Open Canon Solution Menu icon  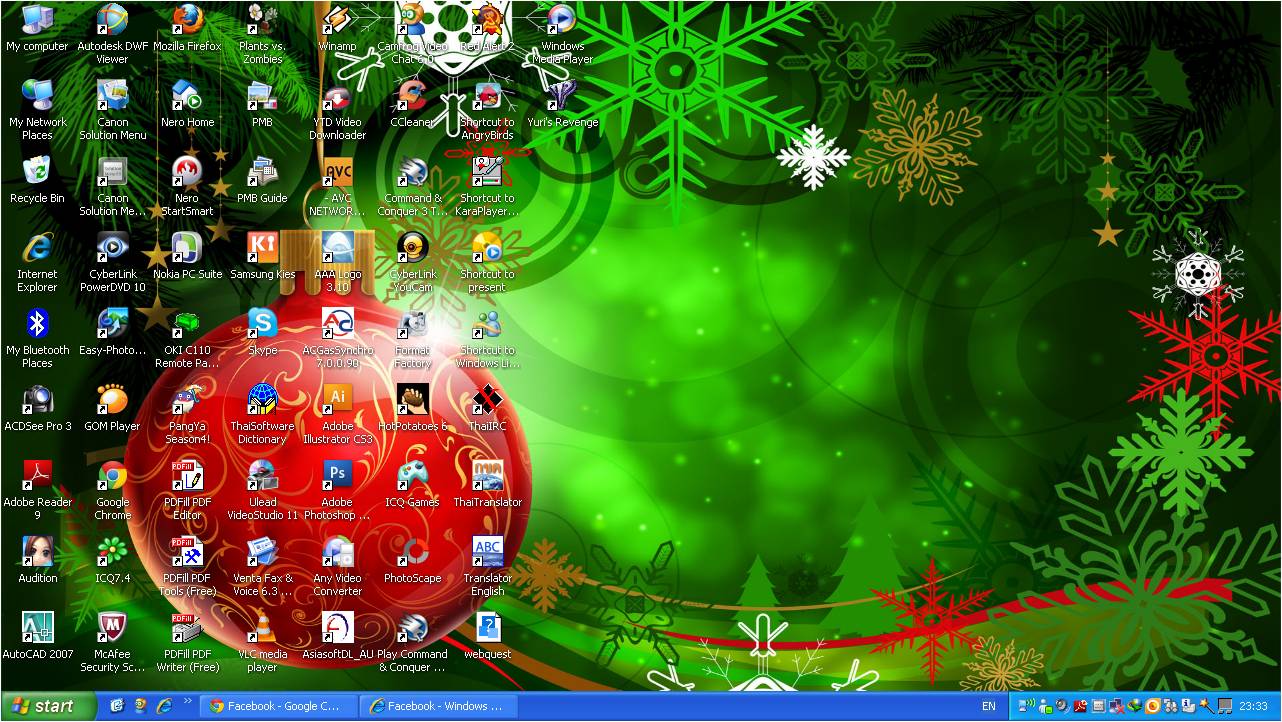112,110
